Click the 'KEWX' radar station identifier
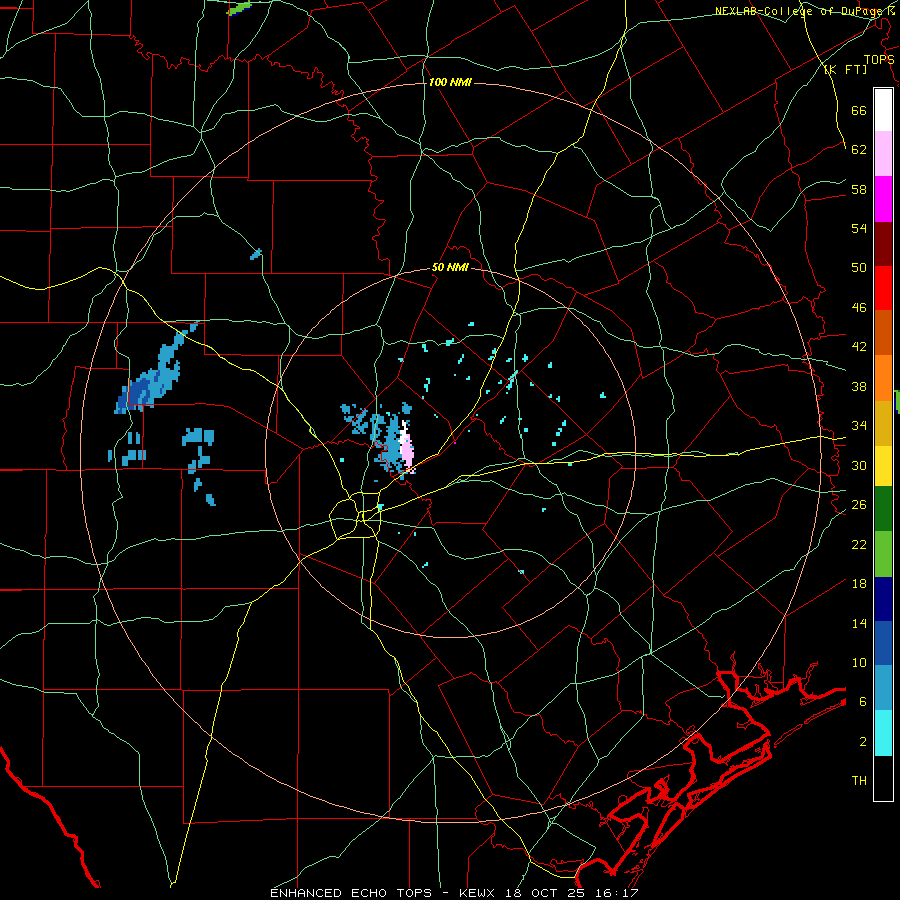This screenshot has width=900, height=900. pos(479,893)
